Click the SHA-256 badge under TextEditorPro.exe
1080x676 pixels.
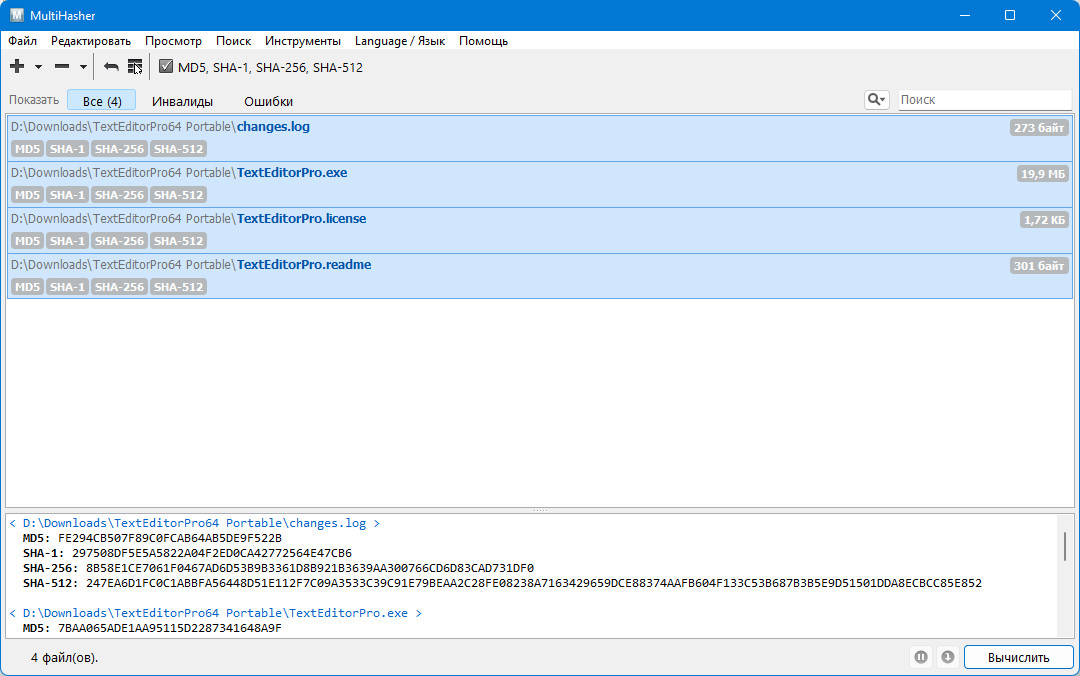click(119, 195)
